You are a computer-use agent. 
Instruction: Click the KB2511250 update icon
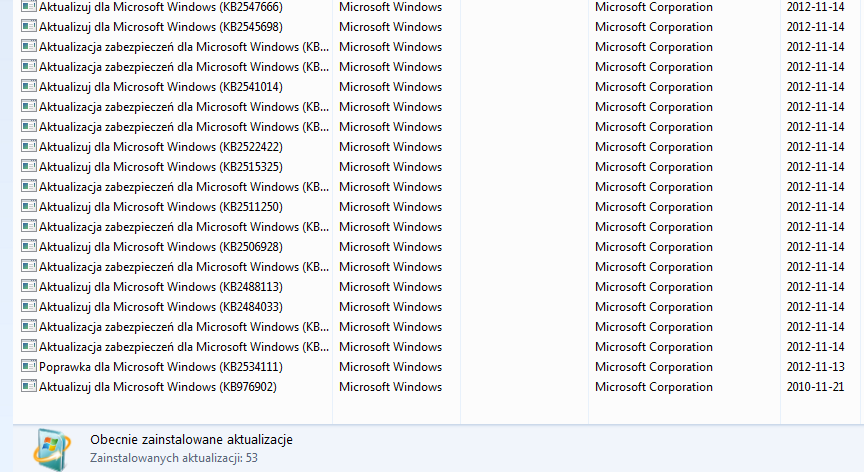point(29,206)
